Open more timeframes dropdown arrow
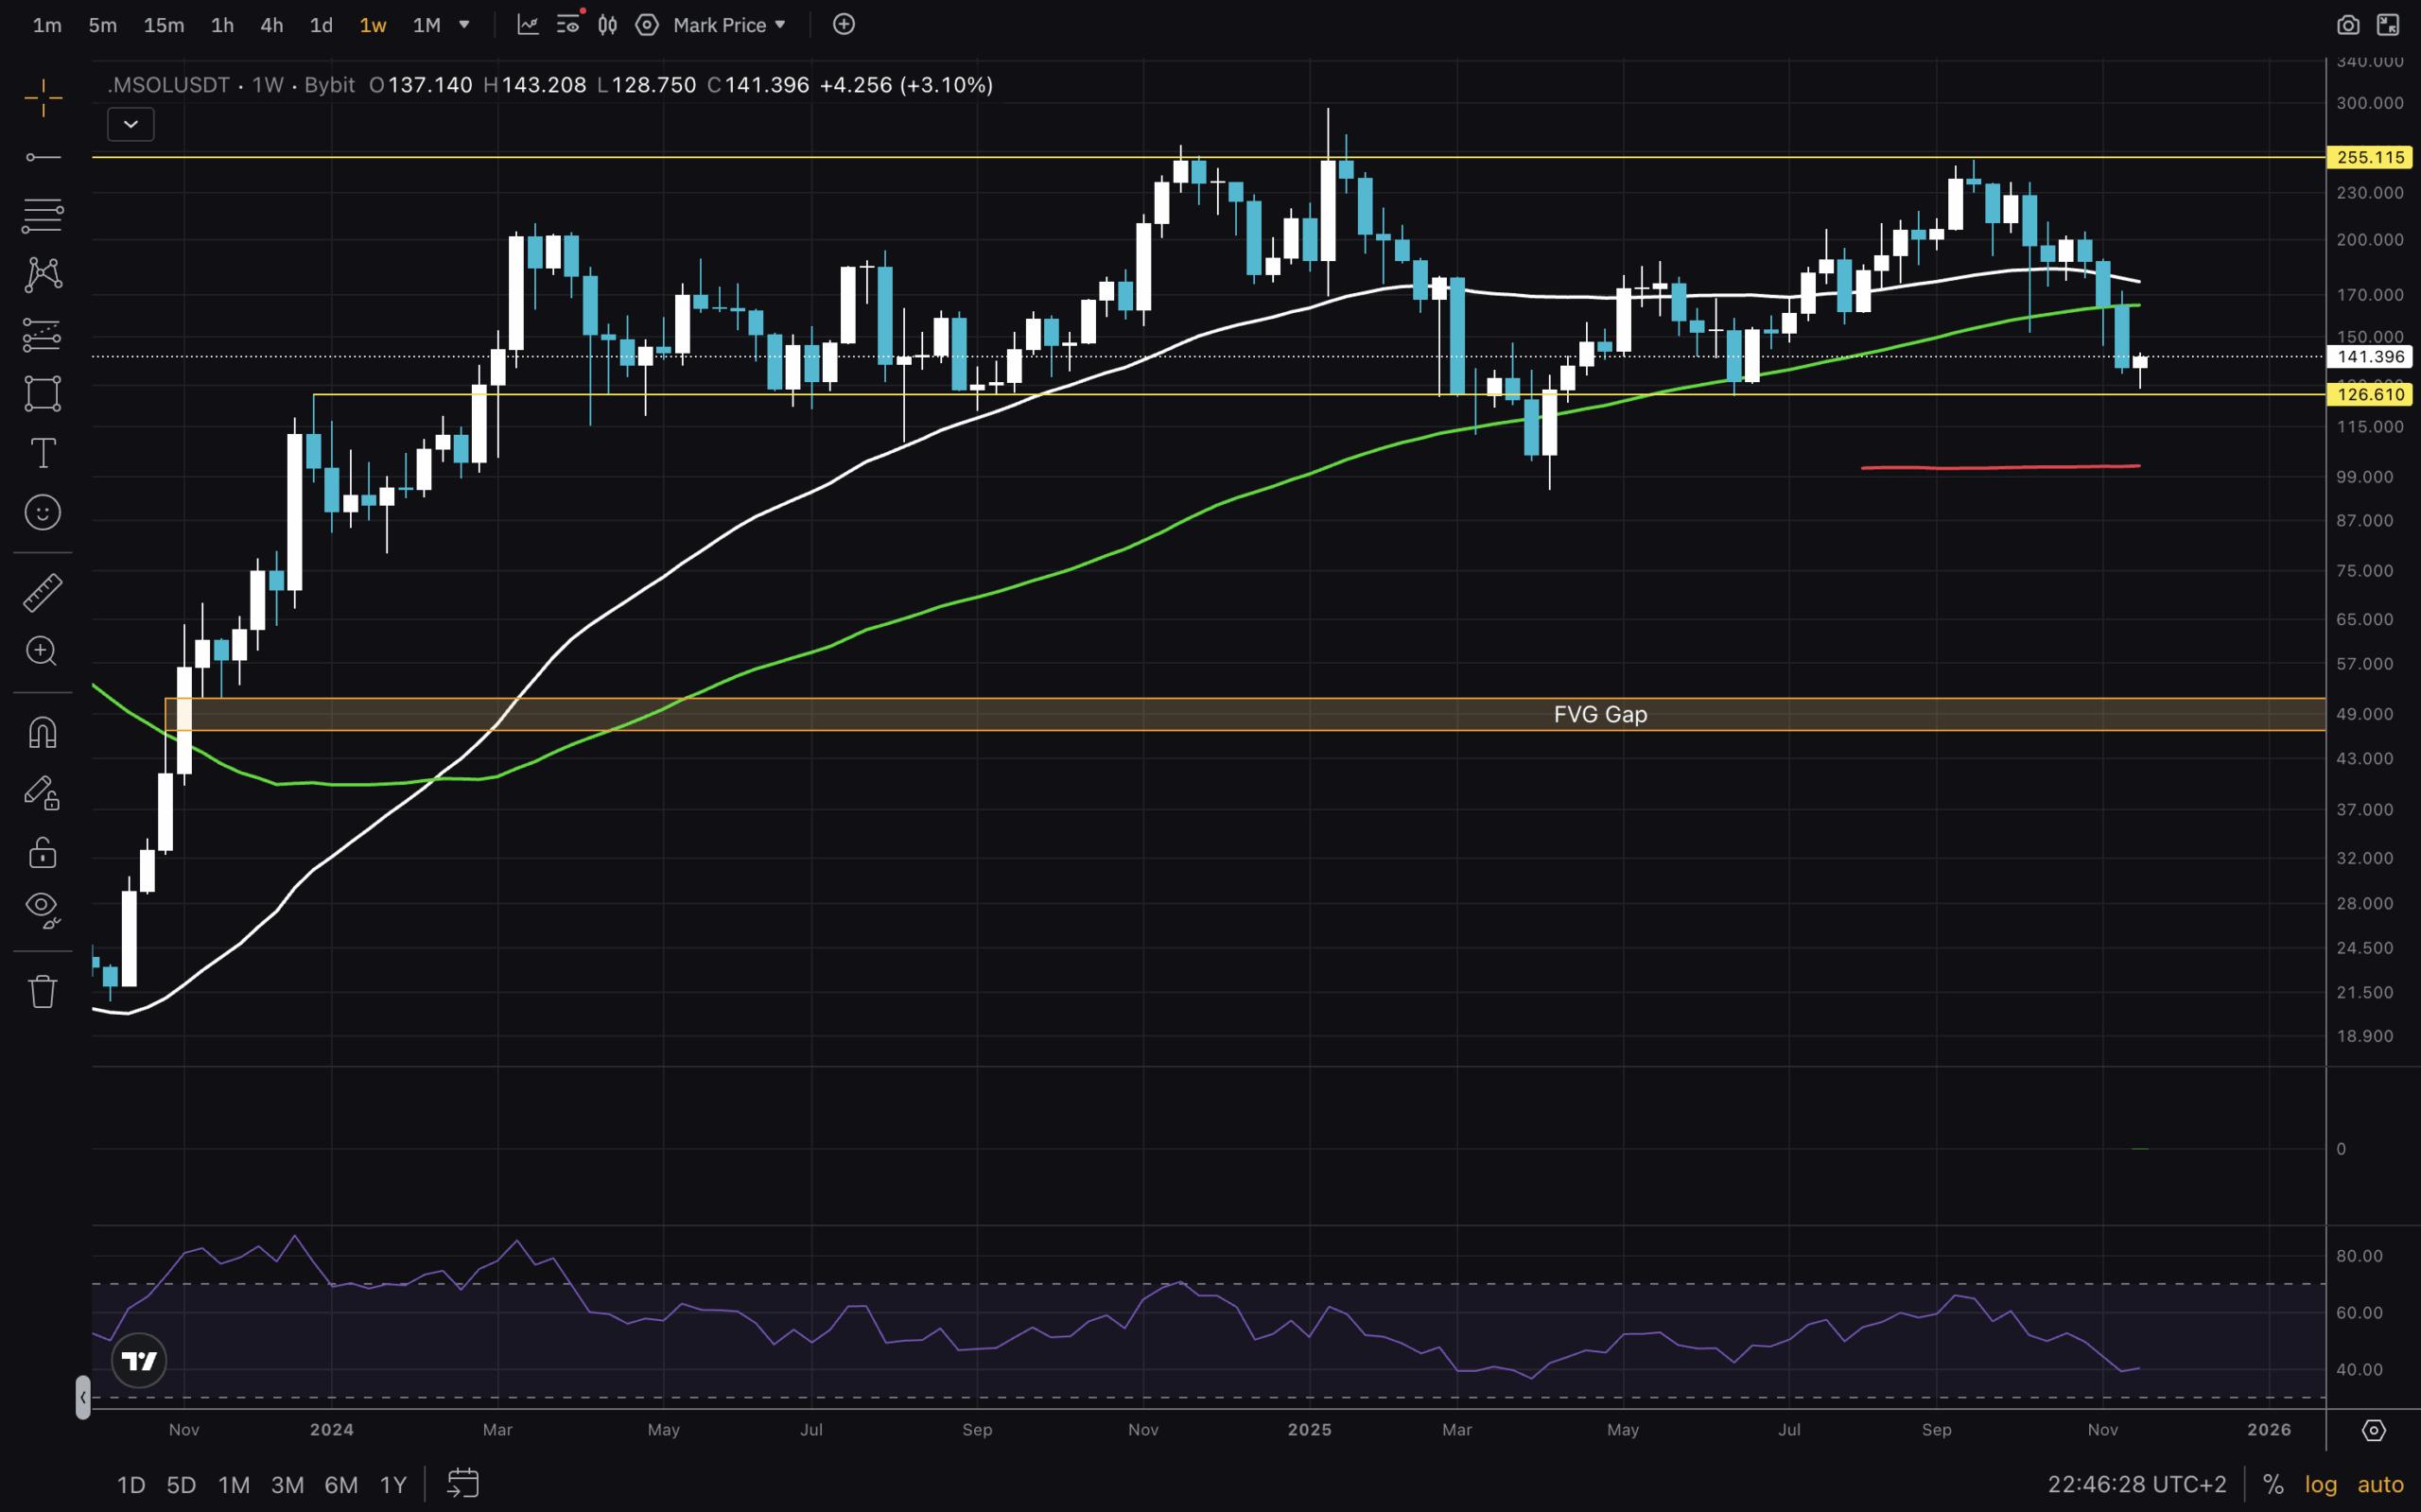2421x1512 pixels. (464, 25)
